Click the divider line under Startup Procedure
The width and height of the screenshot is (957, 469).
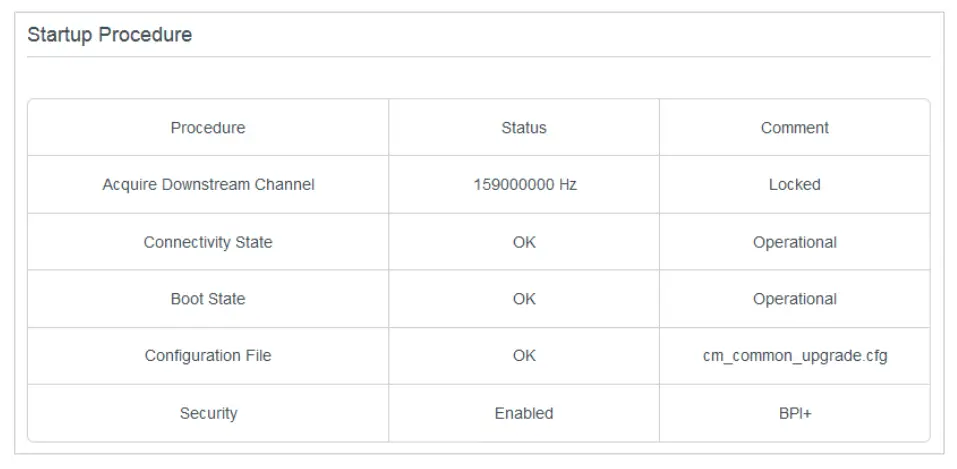[478, 57]
